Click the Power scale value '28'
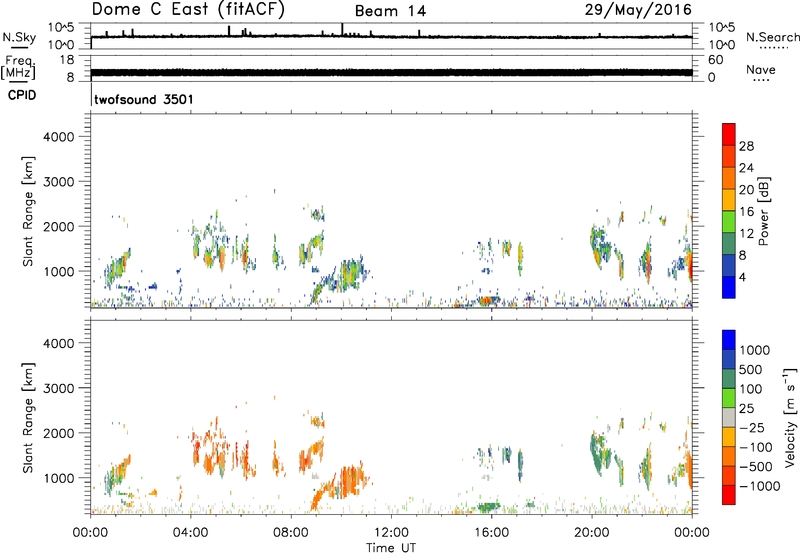Image resolution: width=800 pixels, height=554 pixels. point(746,146)
